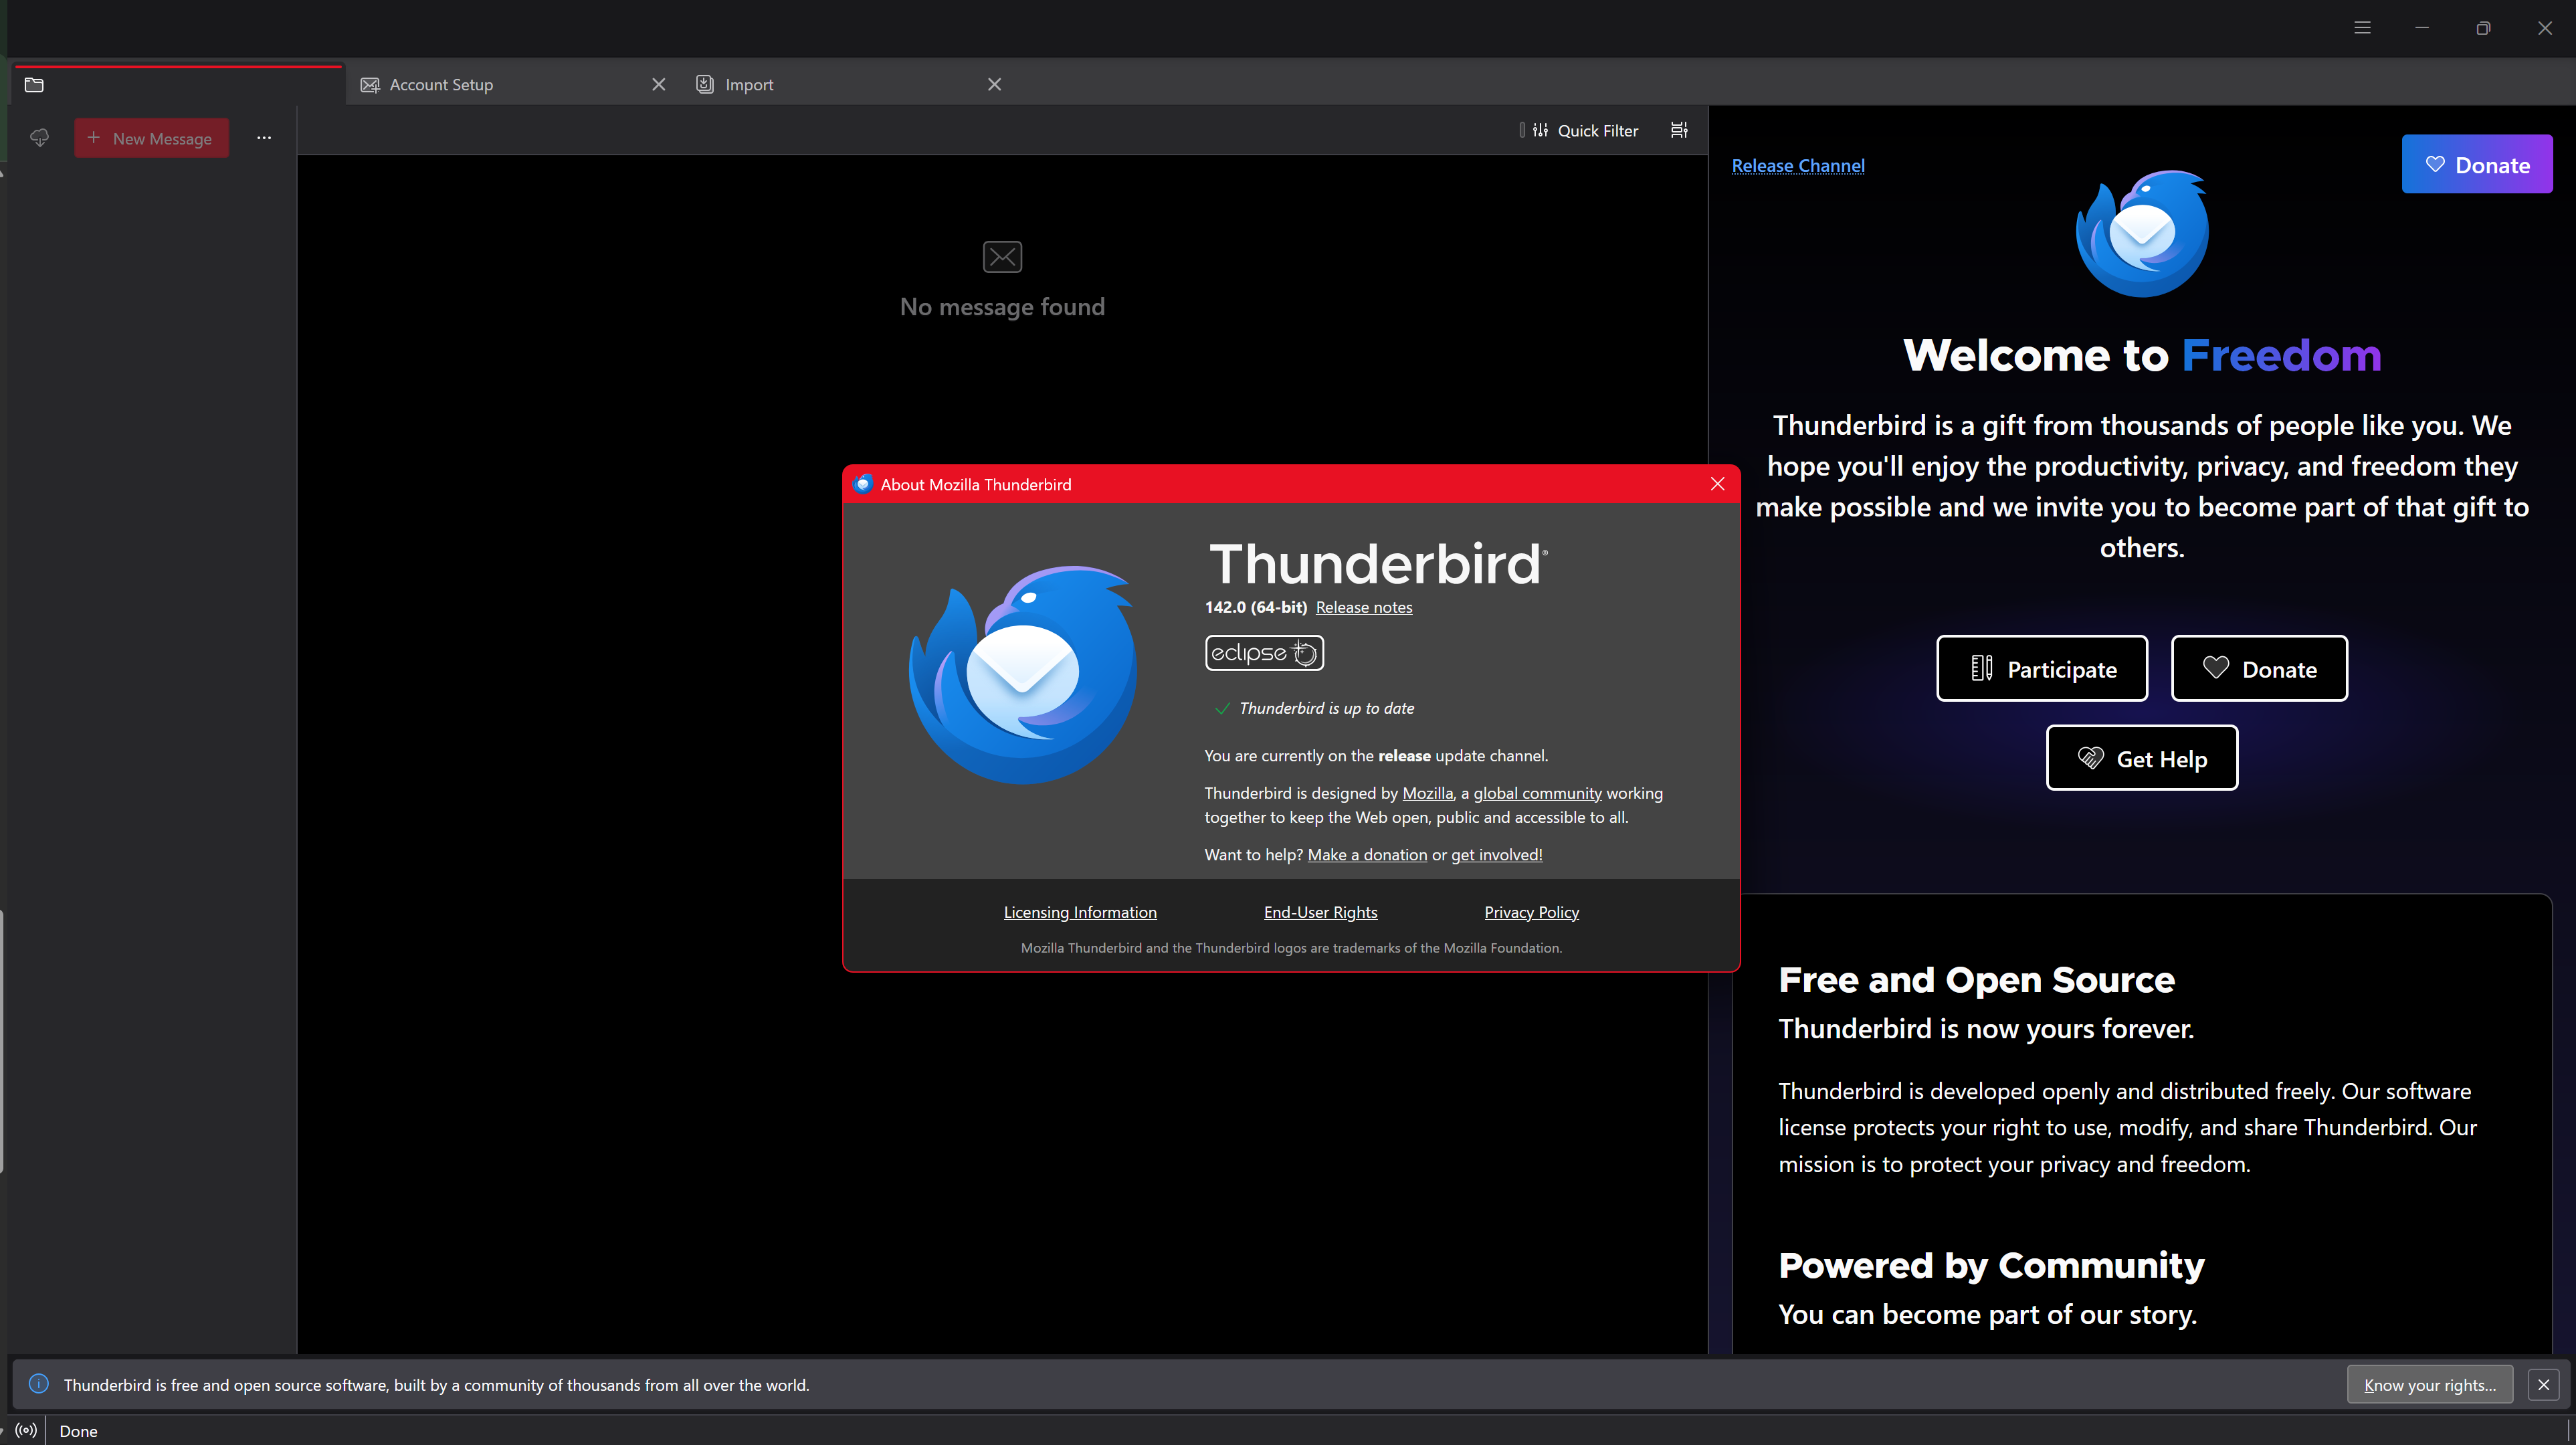This screenshot has height=1445, width=2576.
Task: Open the Privacy Policy link
Action: pos(1531,912)
